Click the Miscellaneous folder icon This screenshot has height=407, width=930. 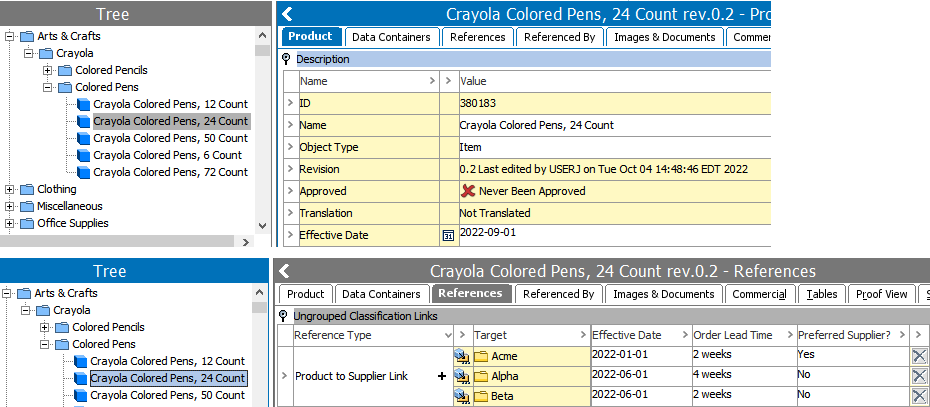[27, 206]
